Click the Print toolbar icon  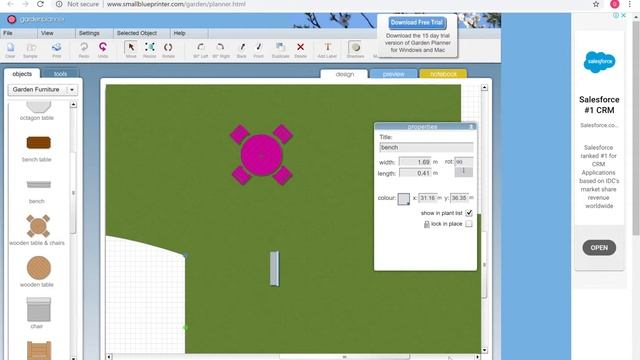(56, 50)
